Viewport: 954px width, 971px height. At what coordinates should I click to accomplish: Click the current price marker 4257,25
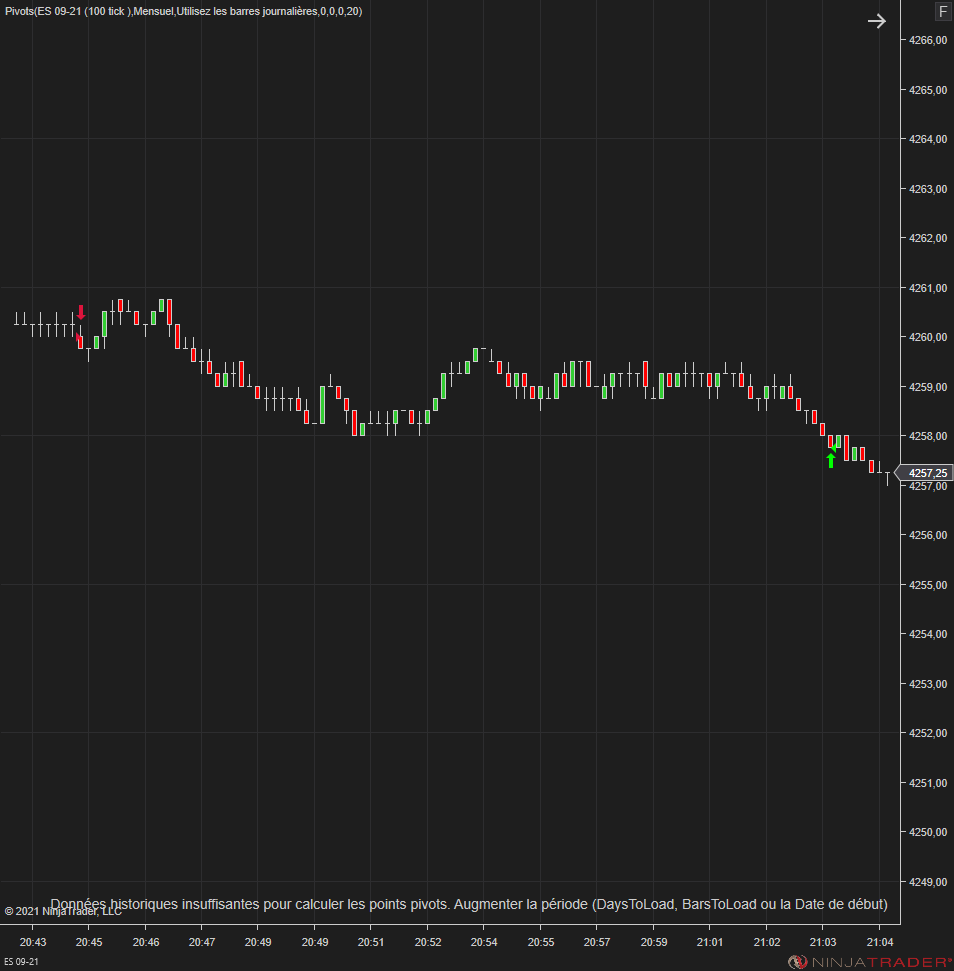pos(925,473)
